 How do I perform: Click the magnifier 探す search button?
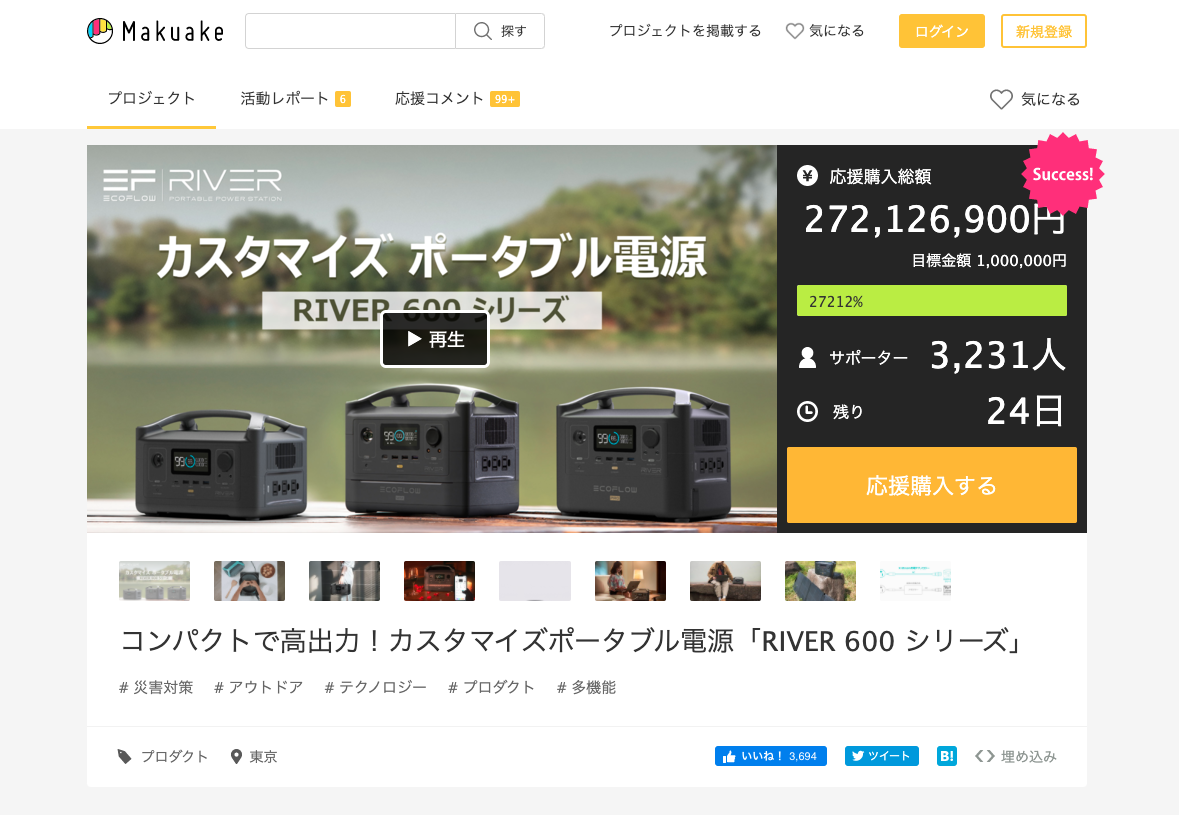point(500,31)
